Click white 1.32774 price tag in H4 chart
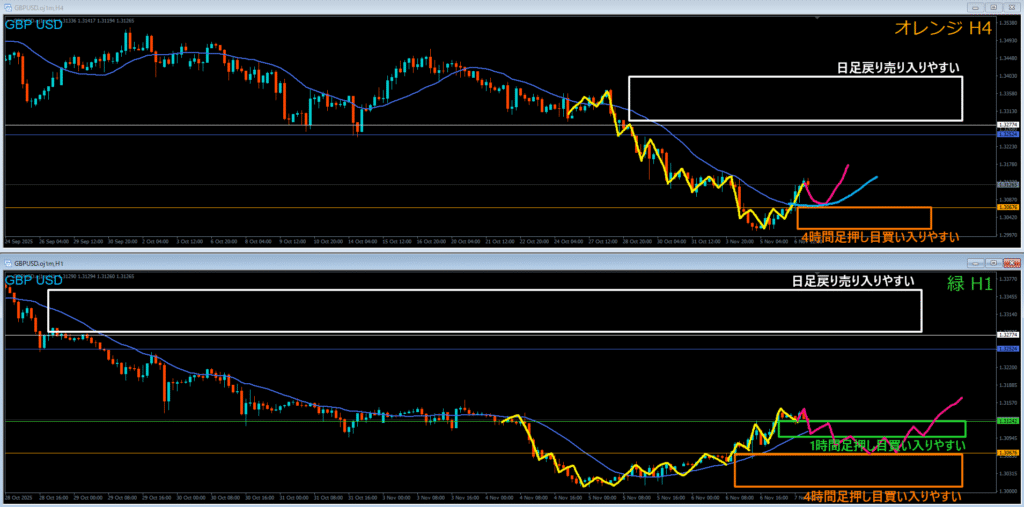The height and width of the screenshot is (507, 1024). [x=1007, y=124]
